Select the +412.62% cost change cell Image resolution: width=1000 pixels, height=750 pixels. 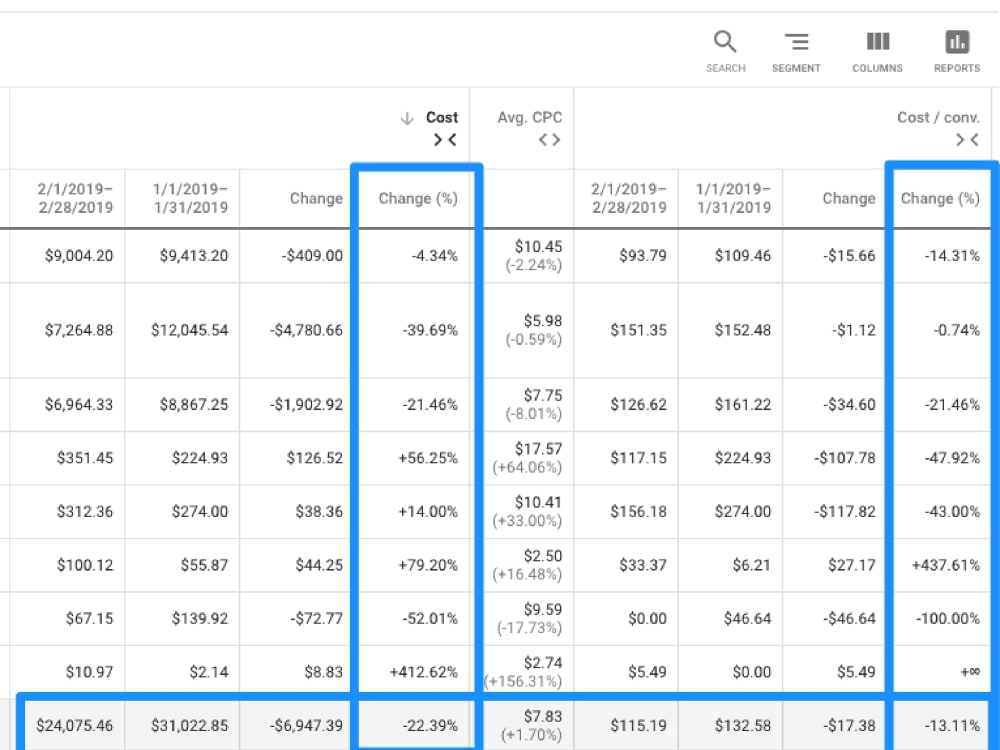(x=424, y=672)
